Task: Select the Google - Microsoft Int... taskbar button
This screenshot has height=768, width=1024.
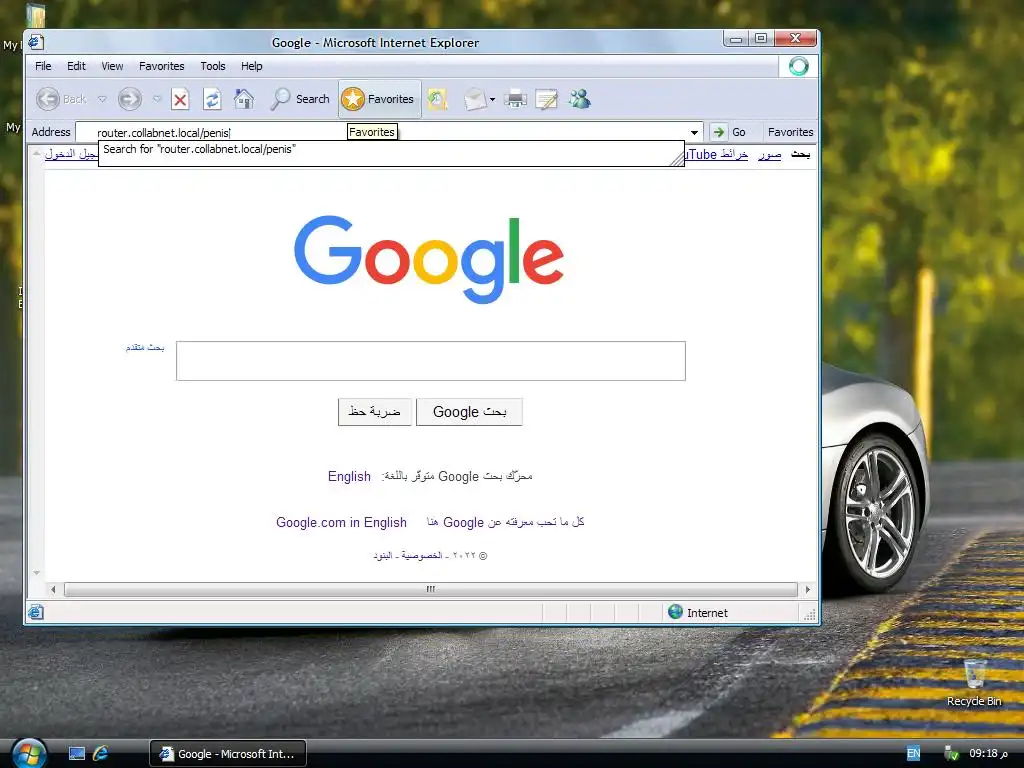Action: (x=228, y=754)
